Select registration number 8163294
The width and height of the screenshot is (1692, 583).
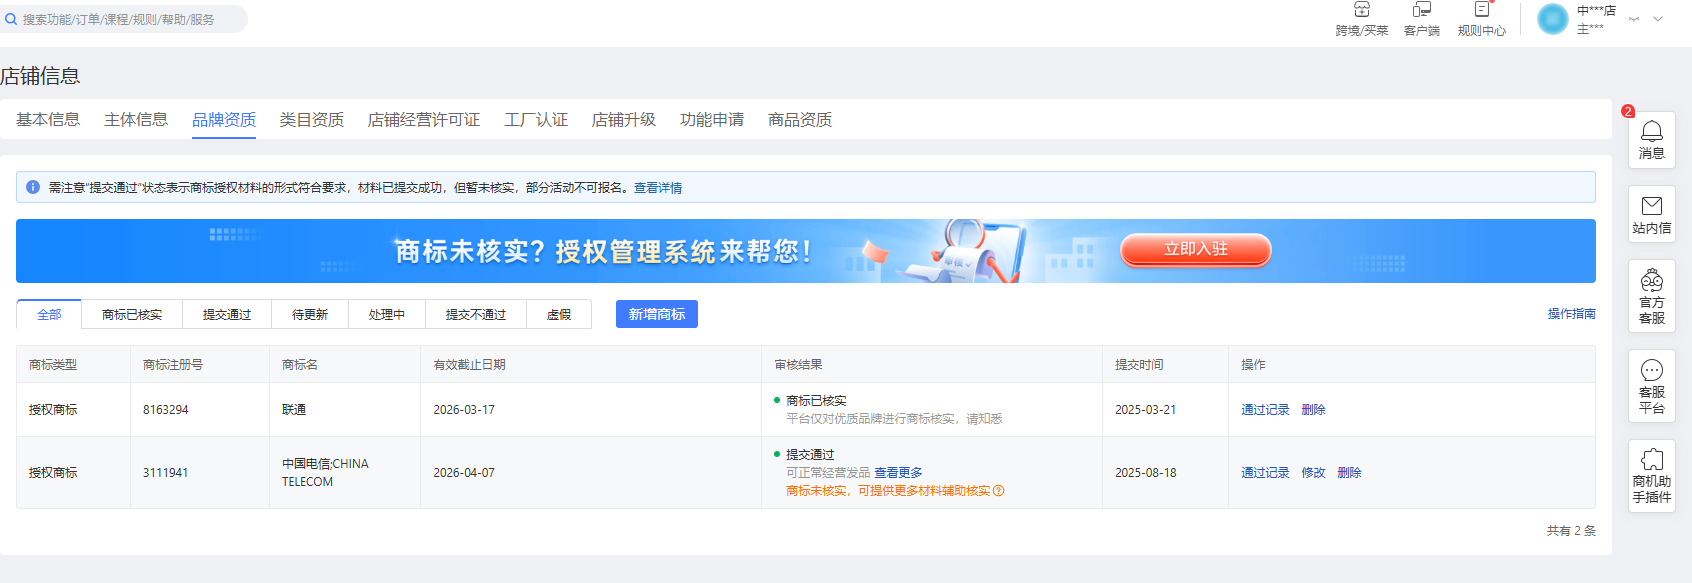(166, 410)
